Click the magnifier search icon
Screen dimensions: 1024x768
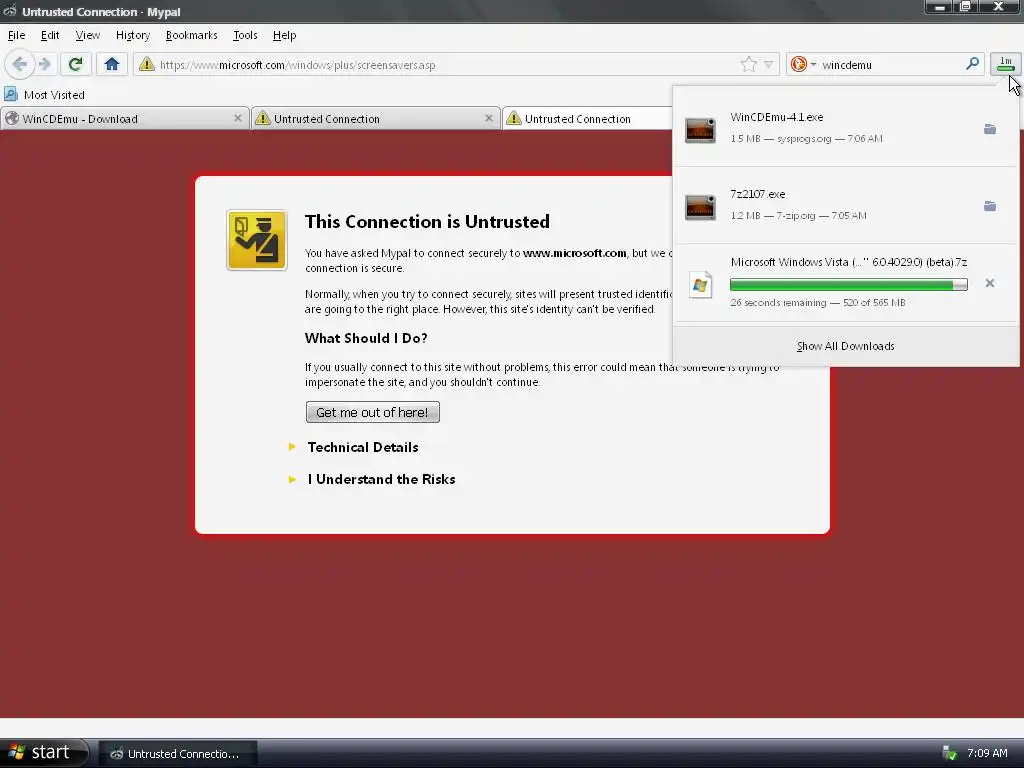coord(972,63)
